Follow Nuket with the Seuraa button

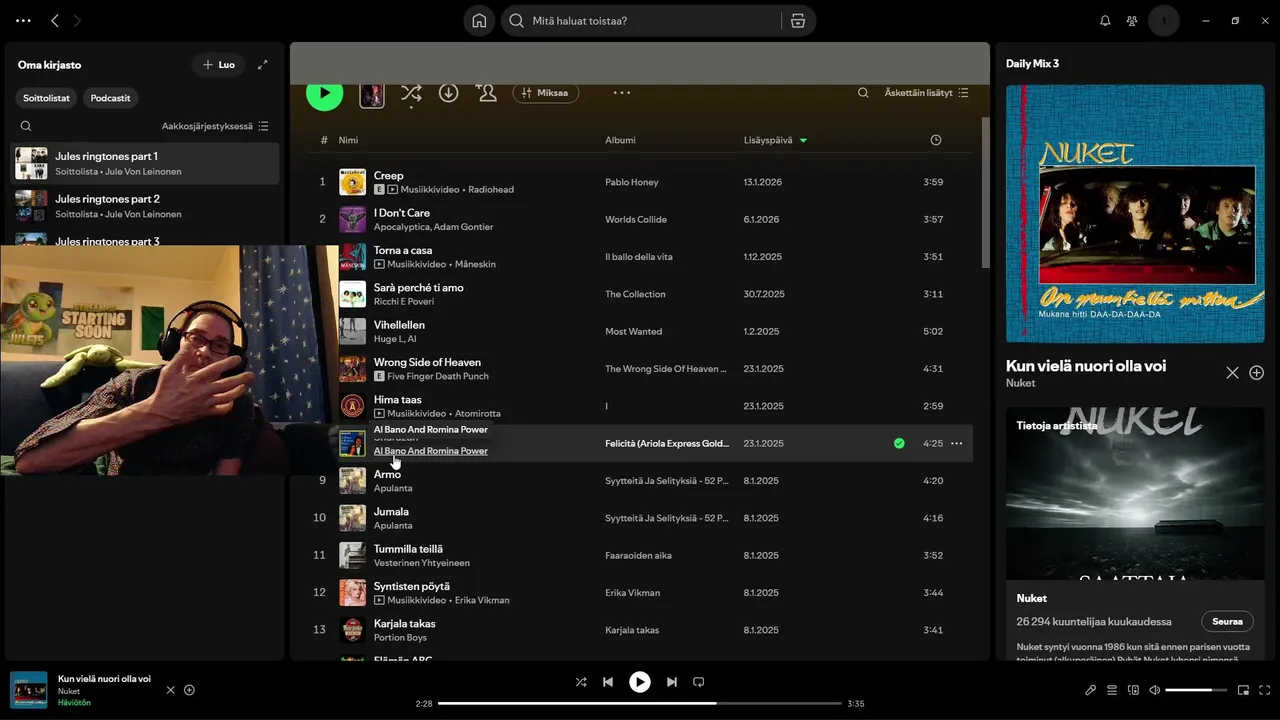coord(1227,621)
